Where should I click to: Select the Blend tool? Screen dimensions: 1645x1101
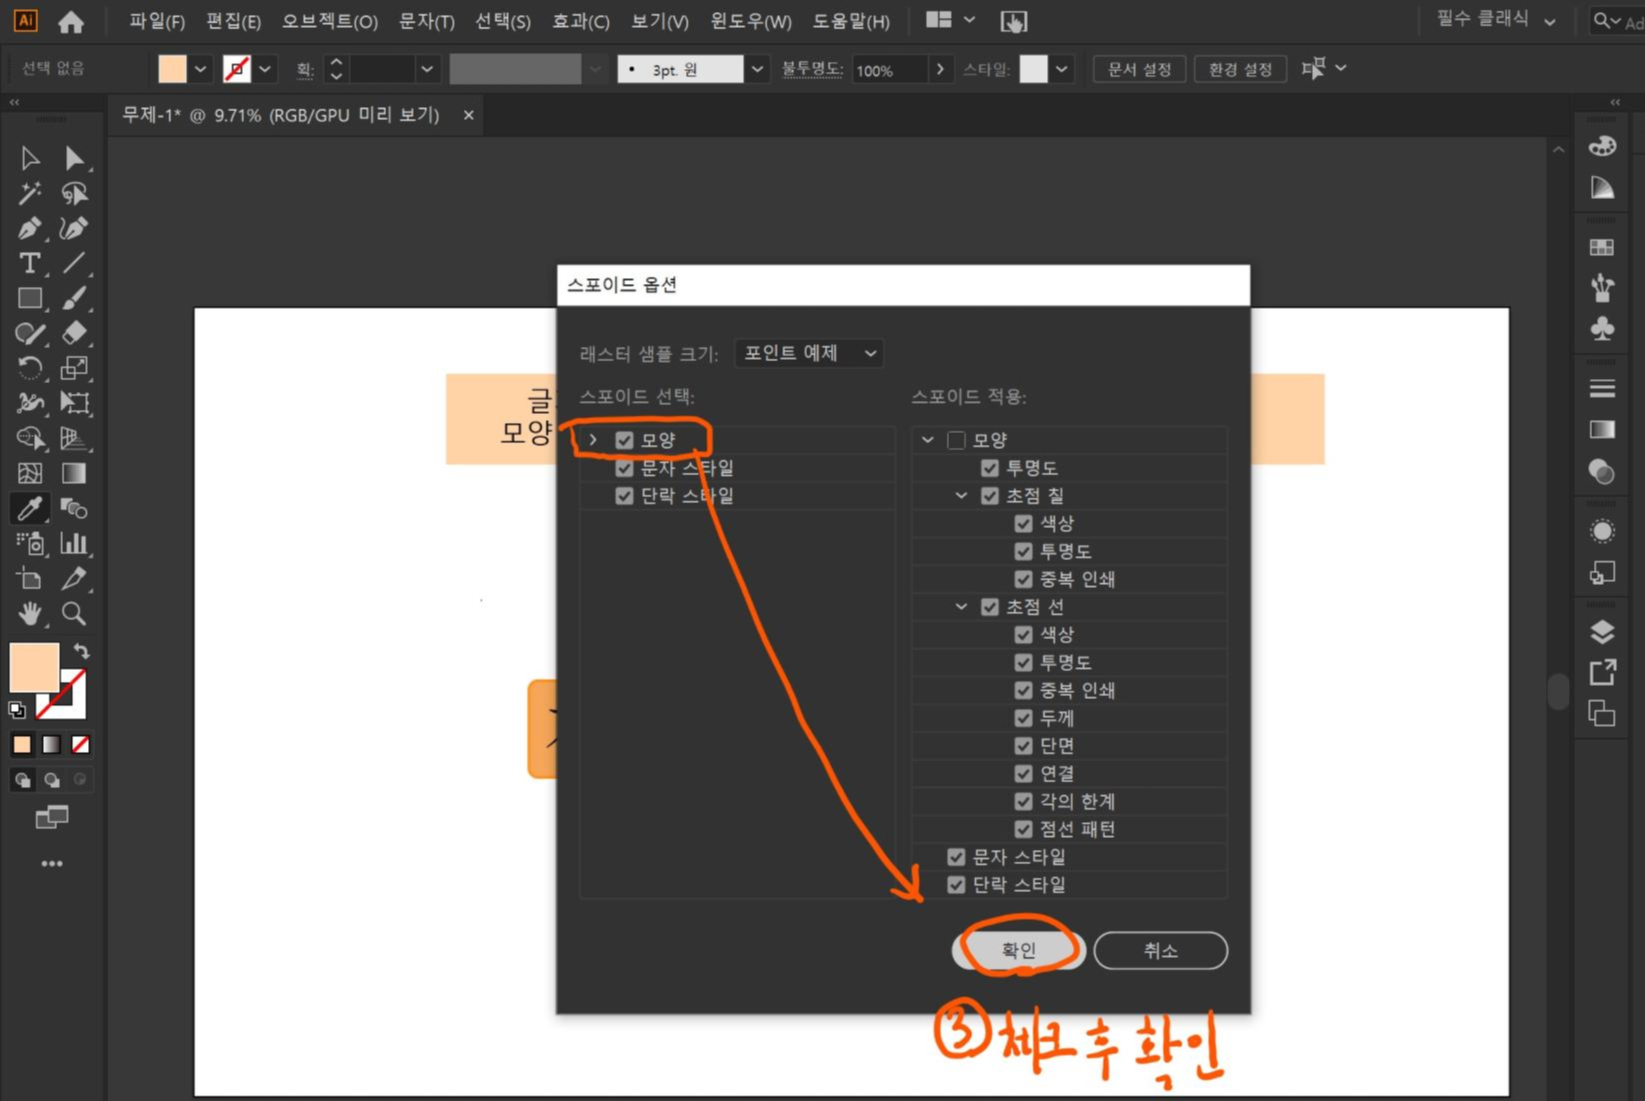pos(74,508)
